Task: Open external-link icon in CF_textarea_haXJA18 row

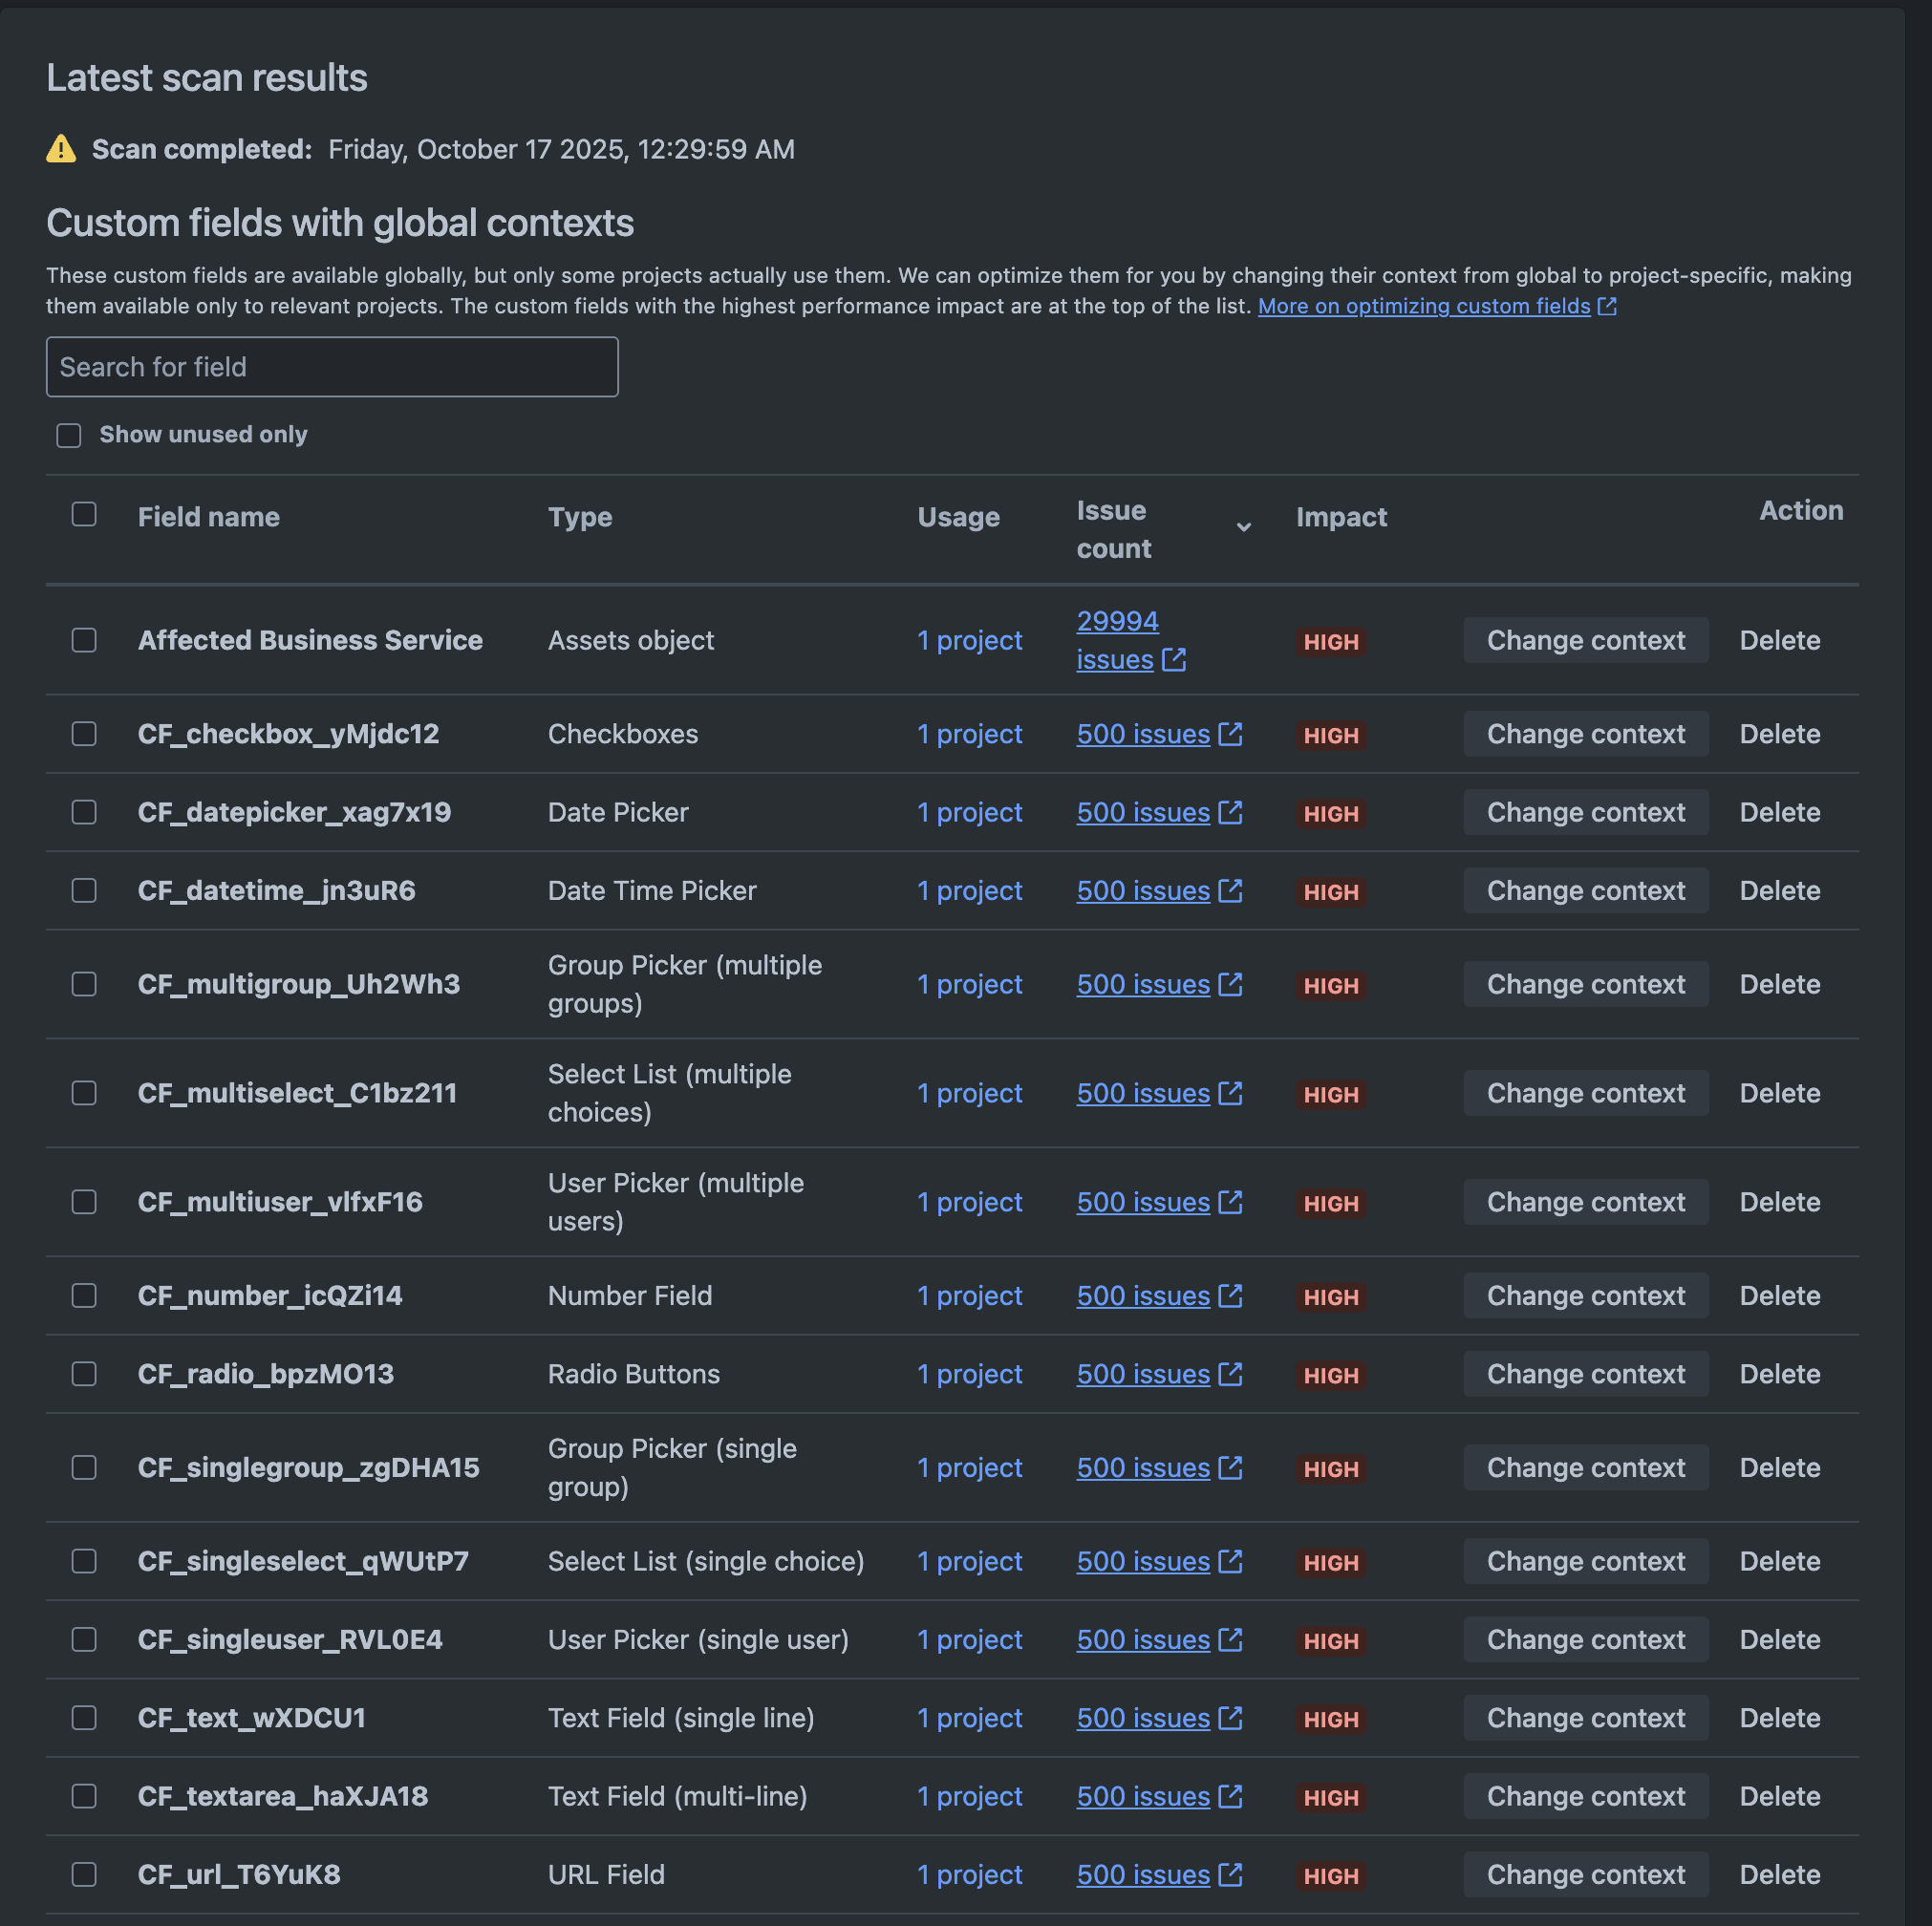Action: 1231,1796
